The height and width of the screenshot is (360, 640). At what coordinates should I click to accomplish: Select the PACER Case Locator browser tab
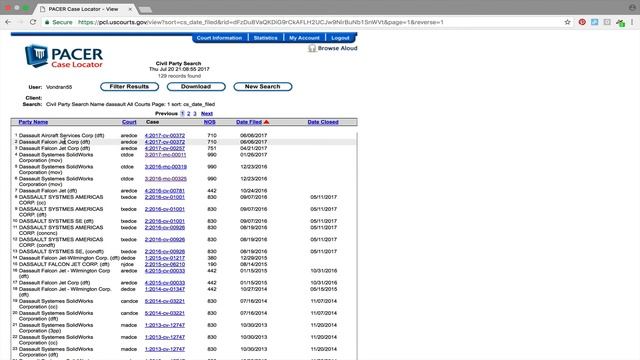(84, 9)
